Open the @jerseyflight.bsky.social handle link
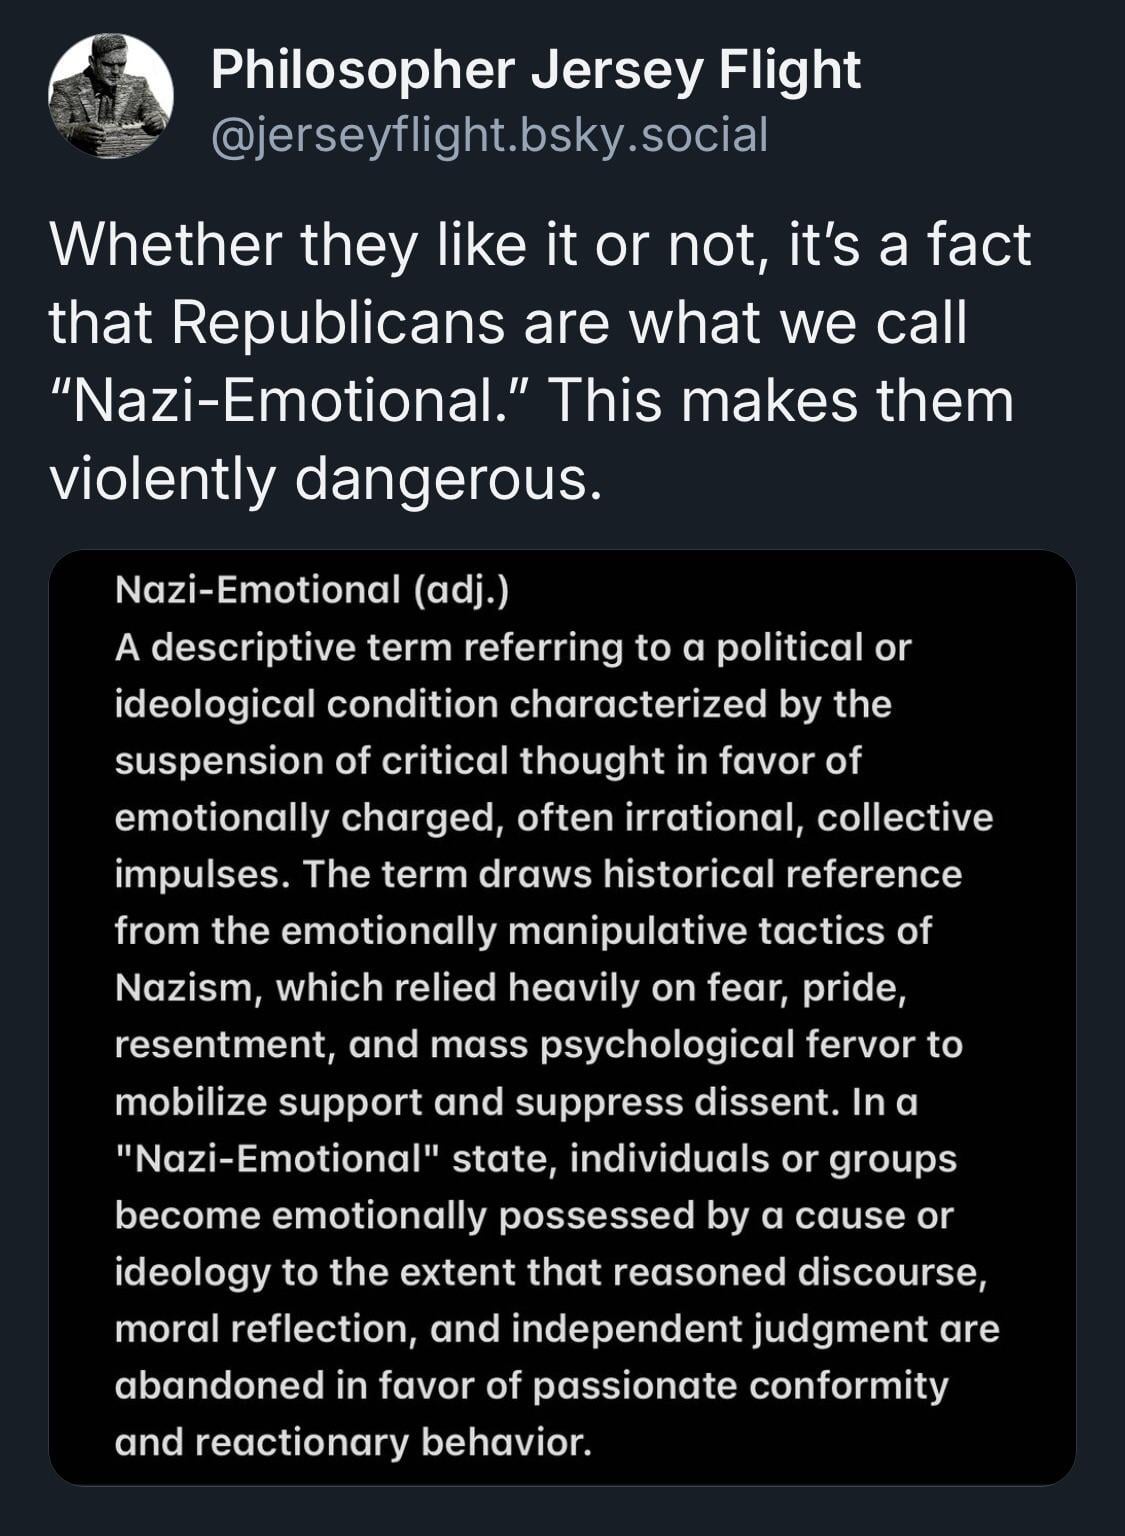The image size is (1125, 1536). coord(490,135)
